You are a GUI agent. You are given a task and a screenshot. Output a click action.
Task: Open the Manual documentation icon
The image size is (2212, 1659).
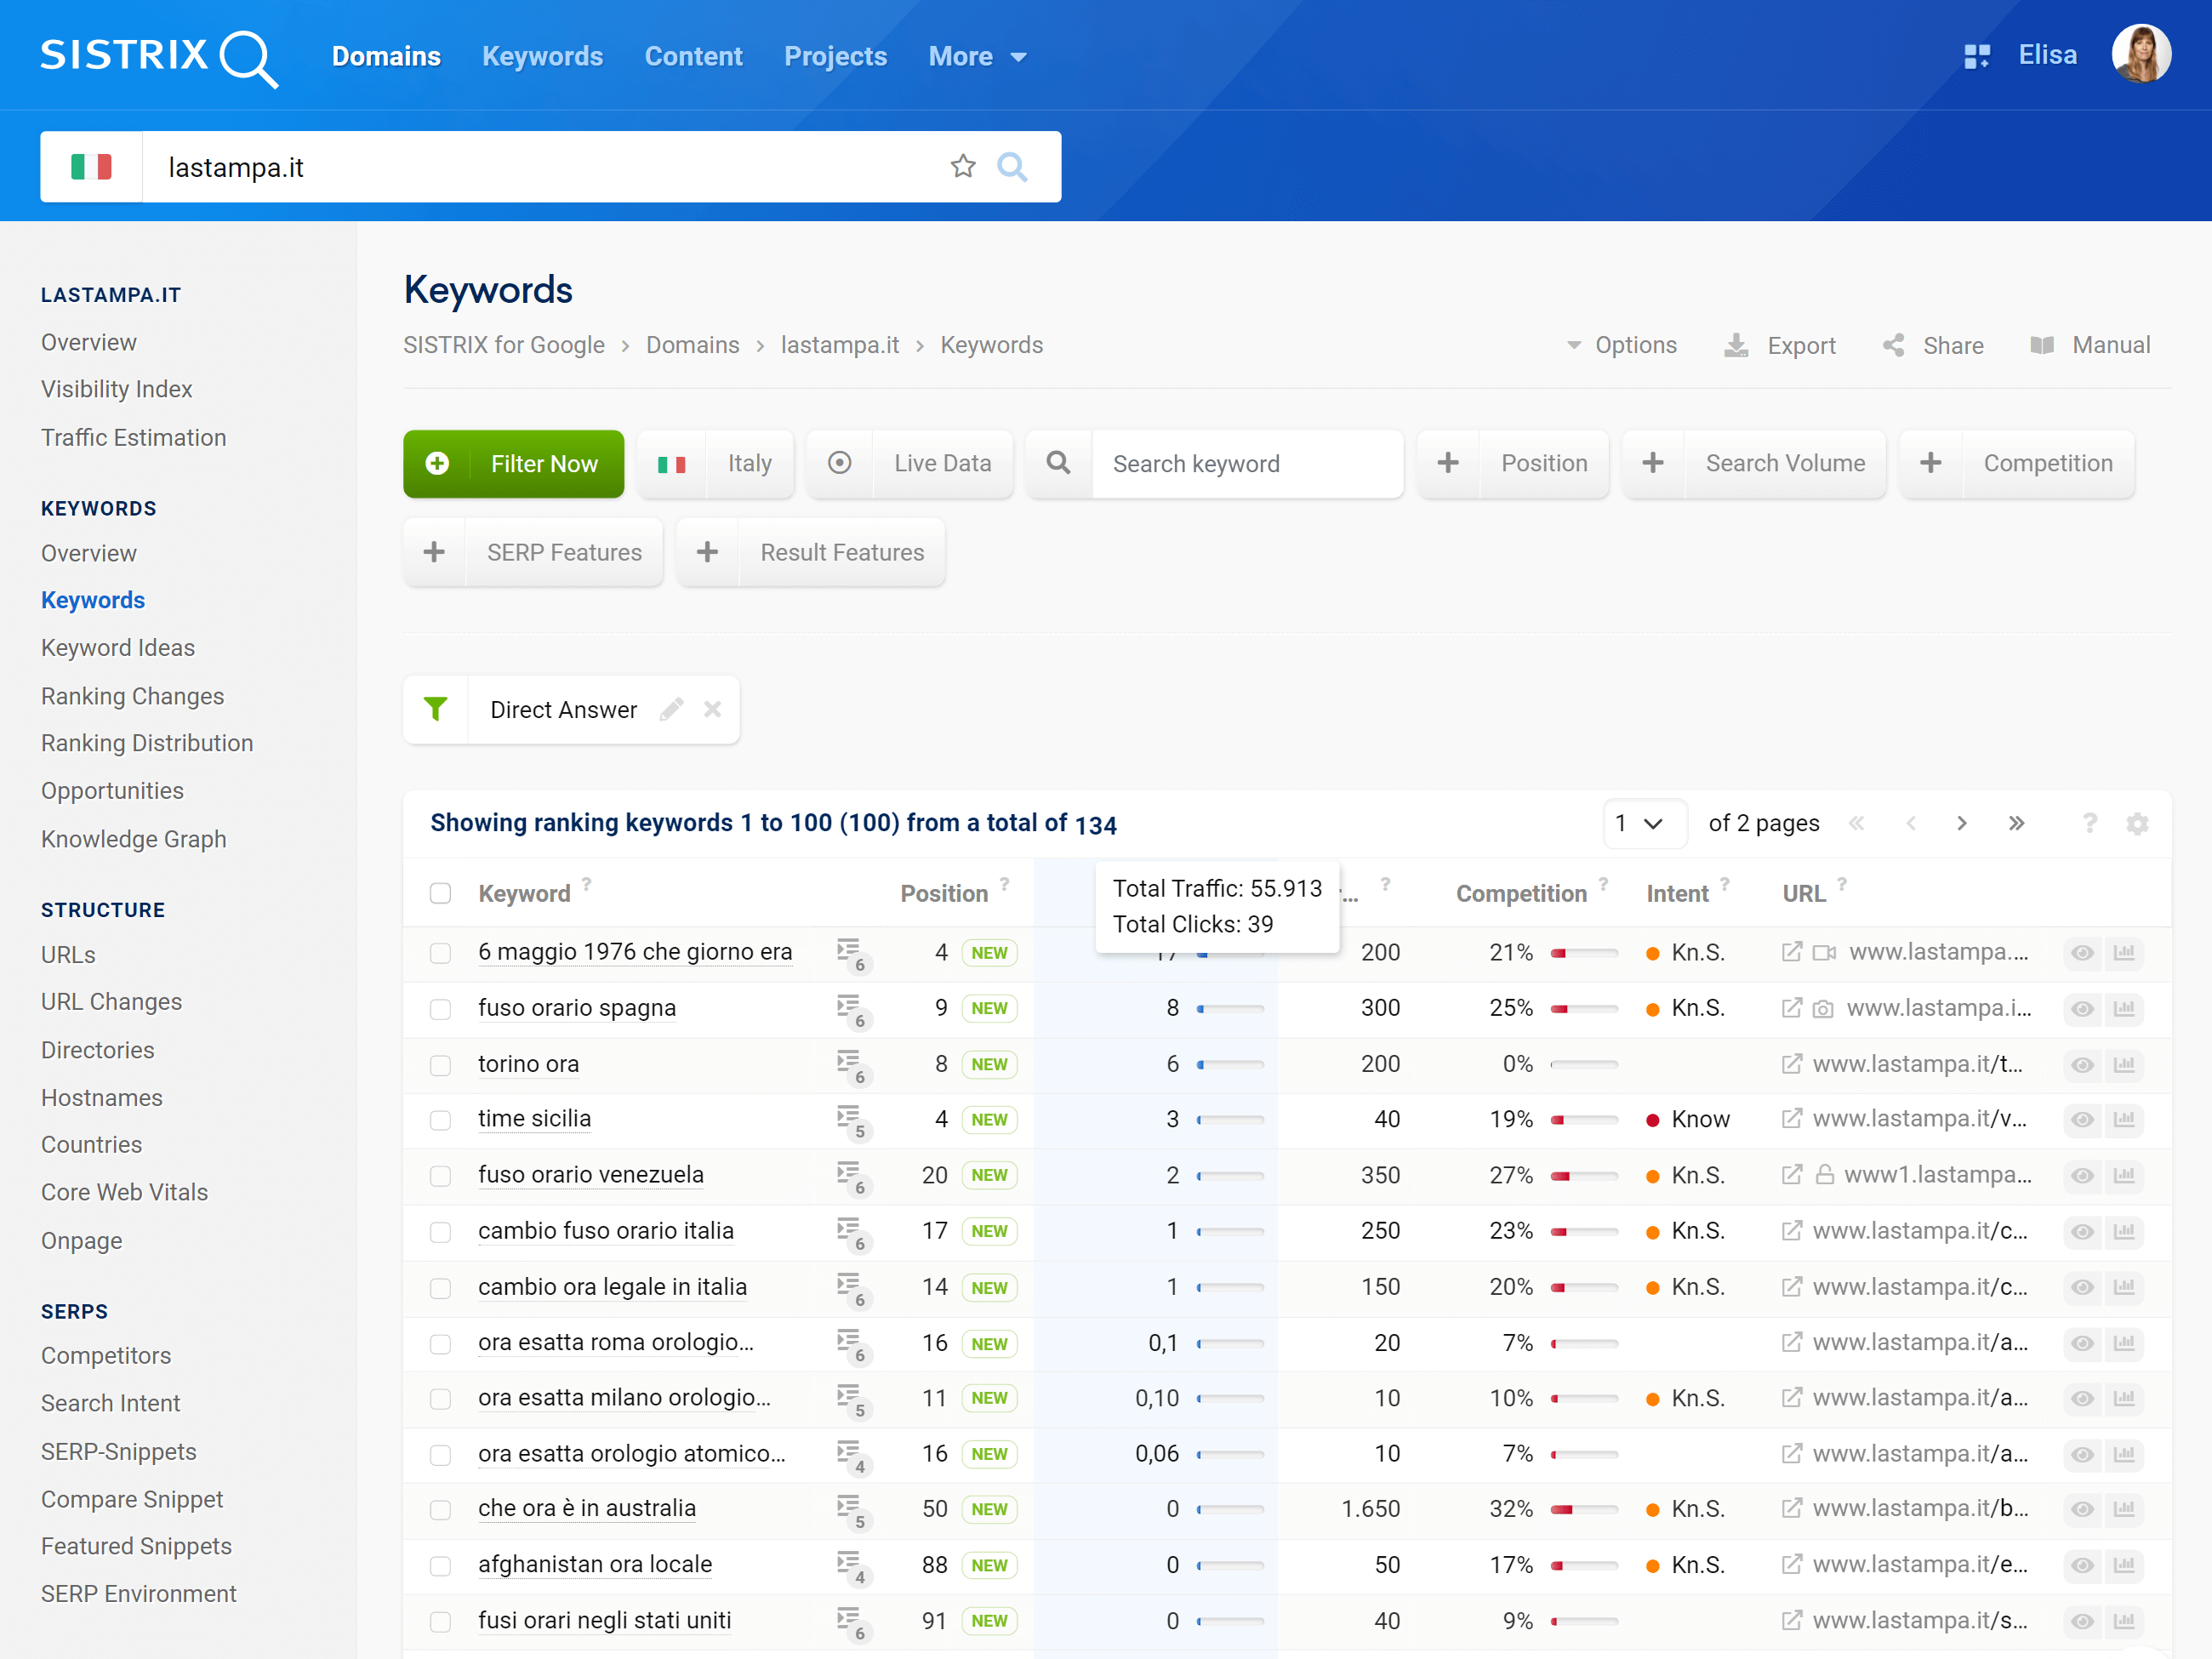tap(2043, 345)
